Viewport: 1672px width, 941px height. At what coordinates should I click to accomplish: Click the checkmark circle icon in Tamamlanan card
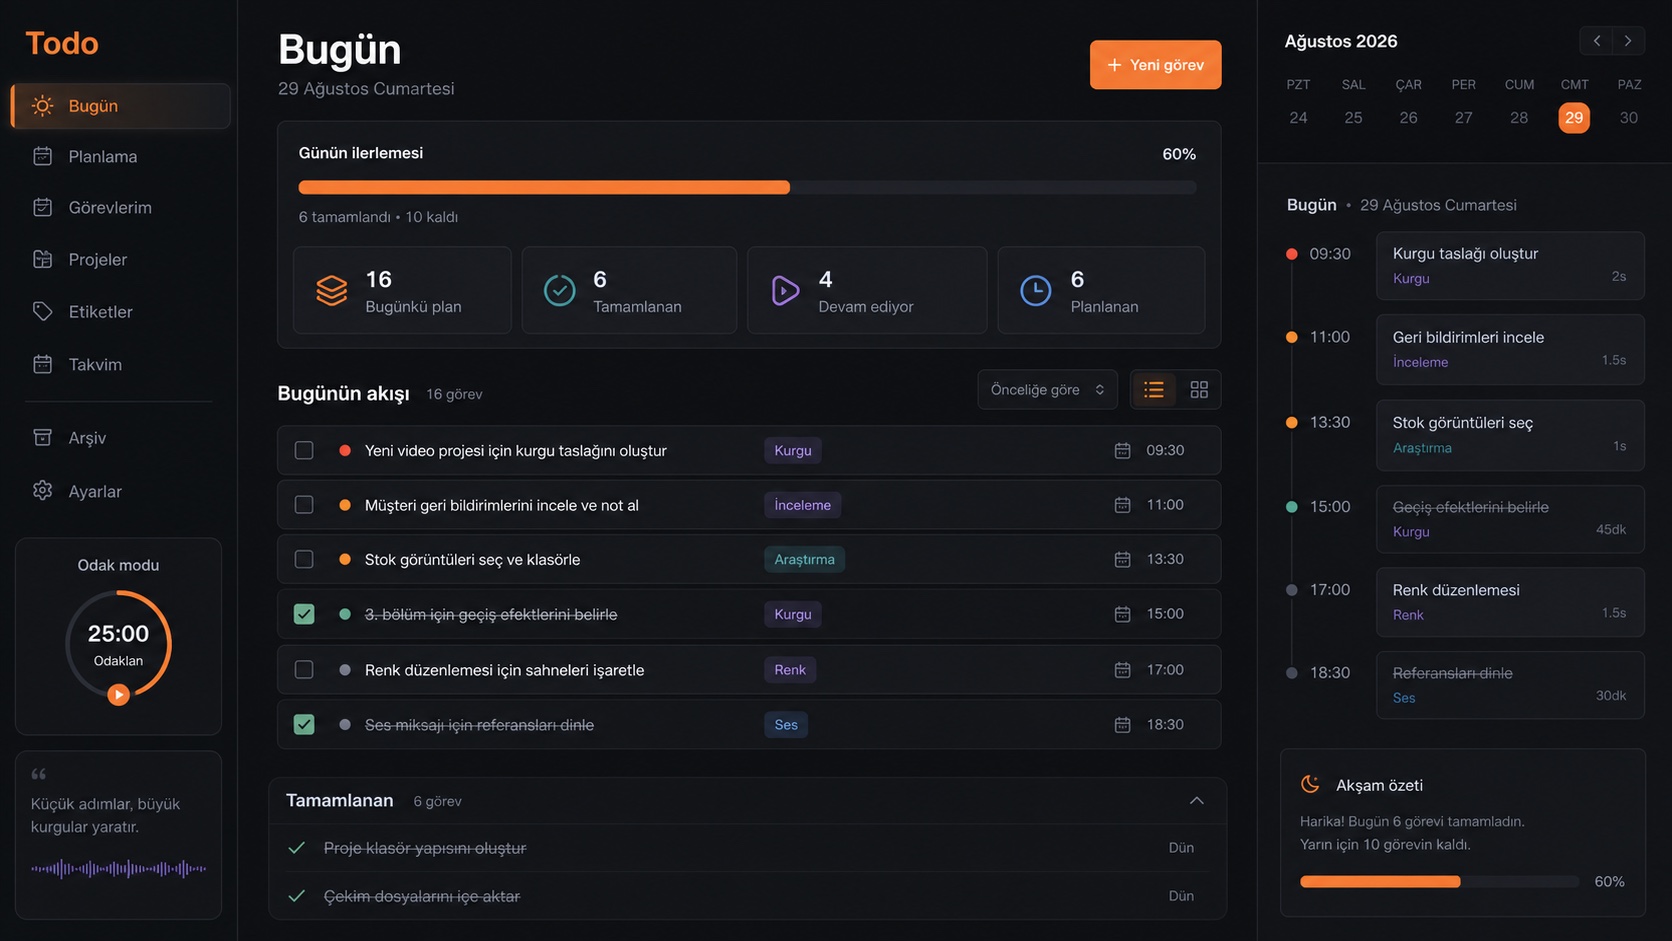(559, 290)
